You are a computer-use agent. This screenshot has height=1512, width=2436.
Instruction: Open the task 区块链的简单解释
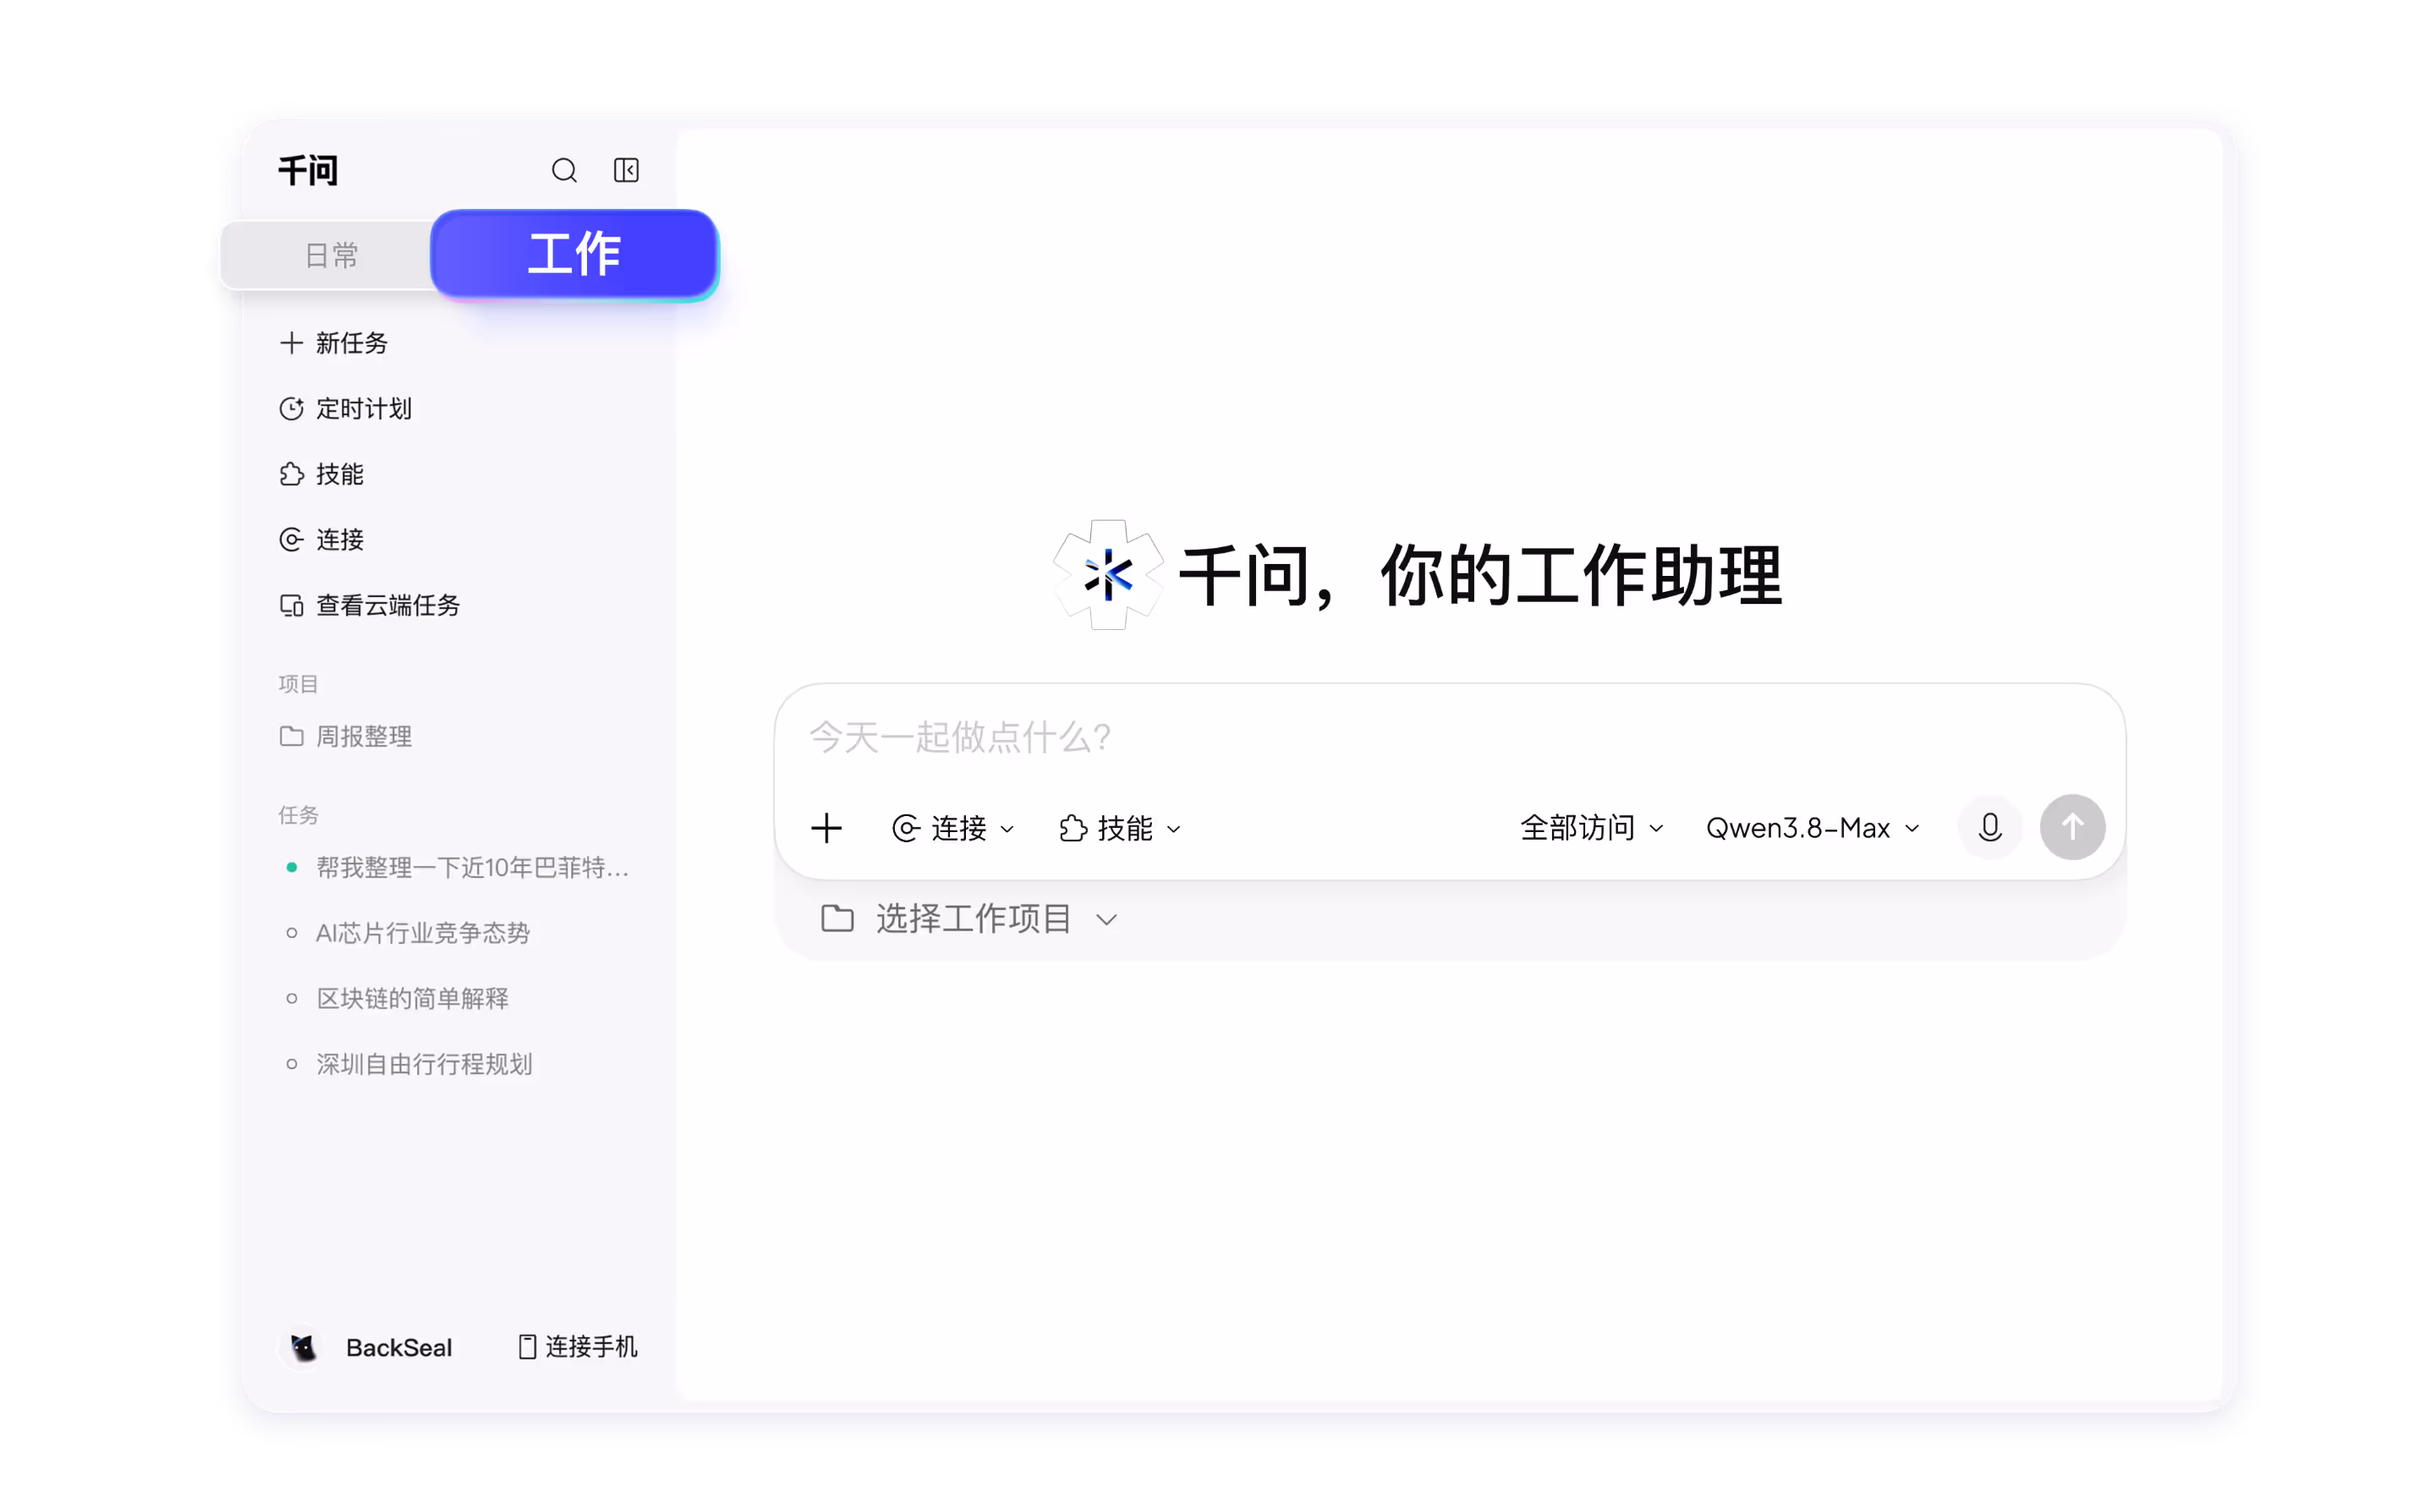tap(397, 999)
